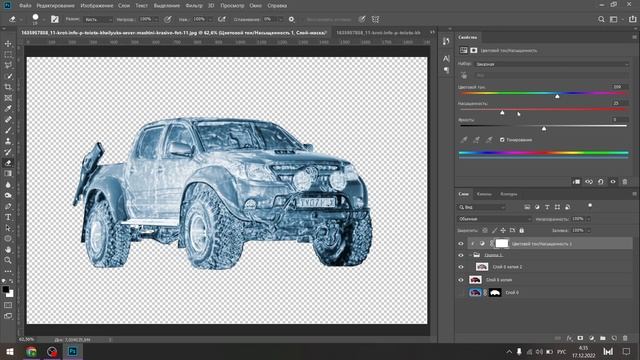Click the foreground color swatch
The image size is (640, 360).
coord(5,289)
